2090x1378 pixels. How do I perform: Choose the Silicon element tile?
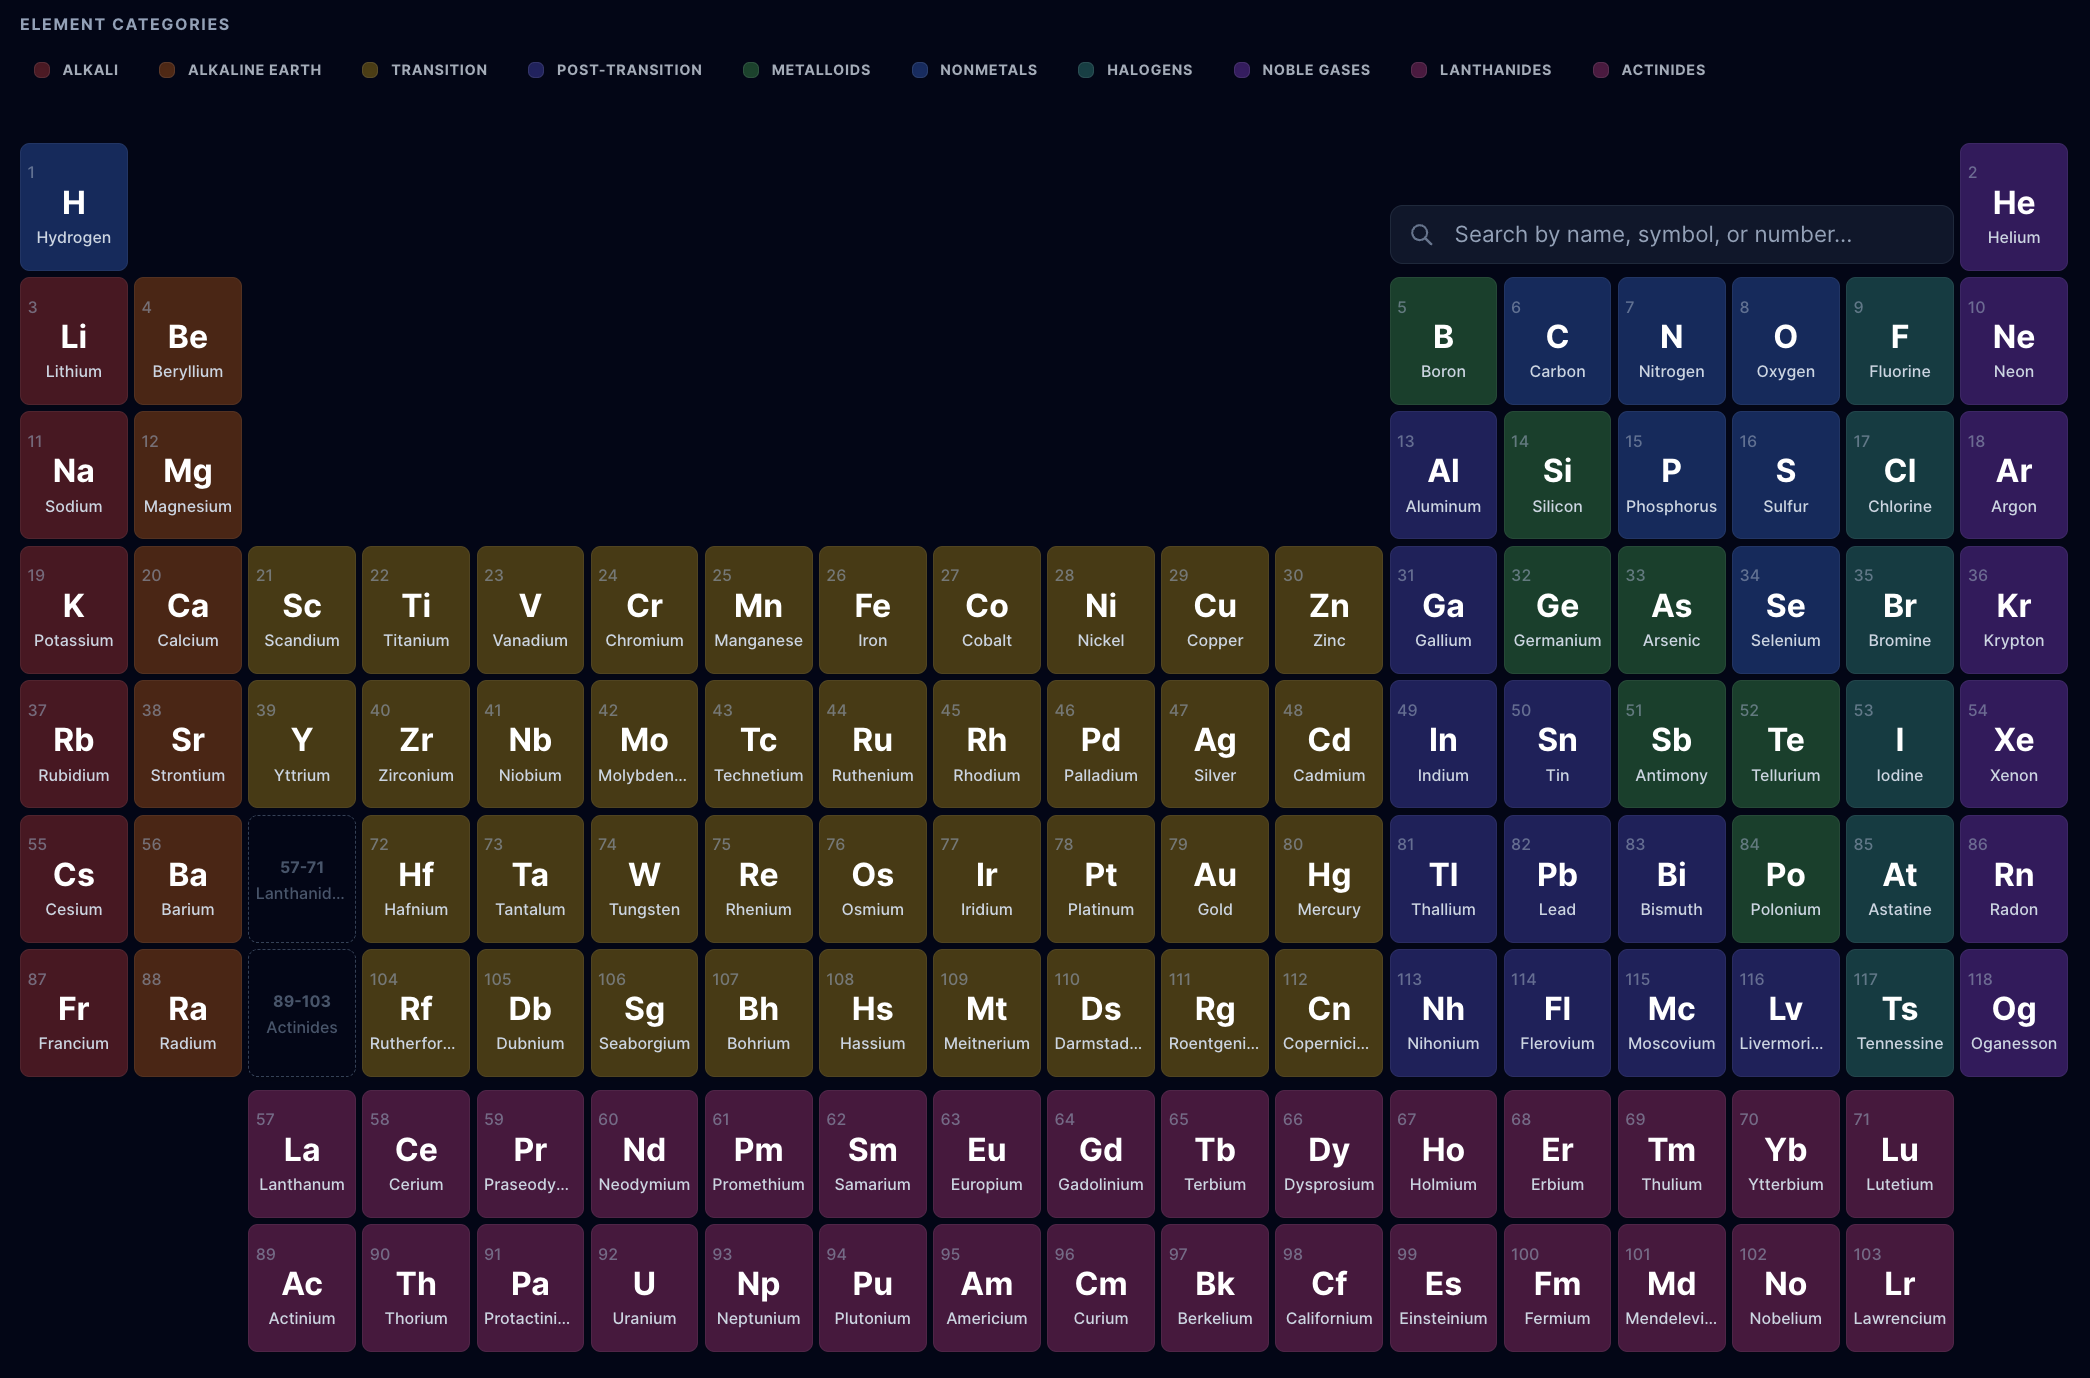[x=1557, y=476]
